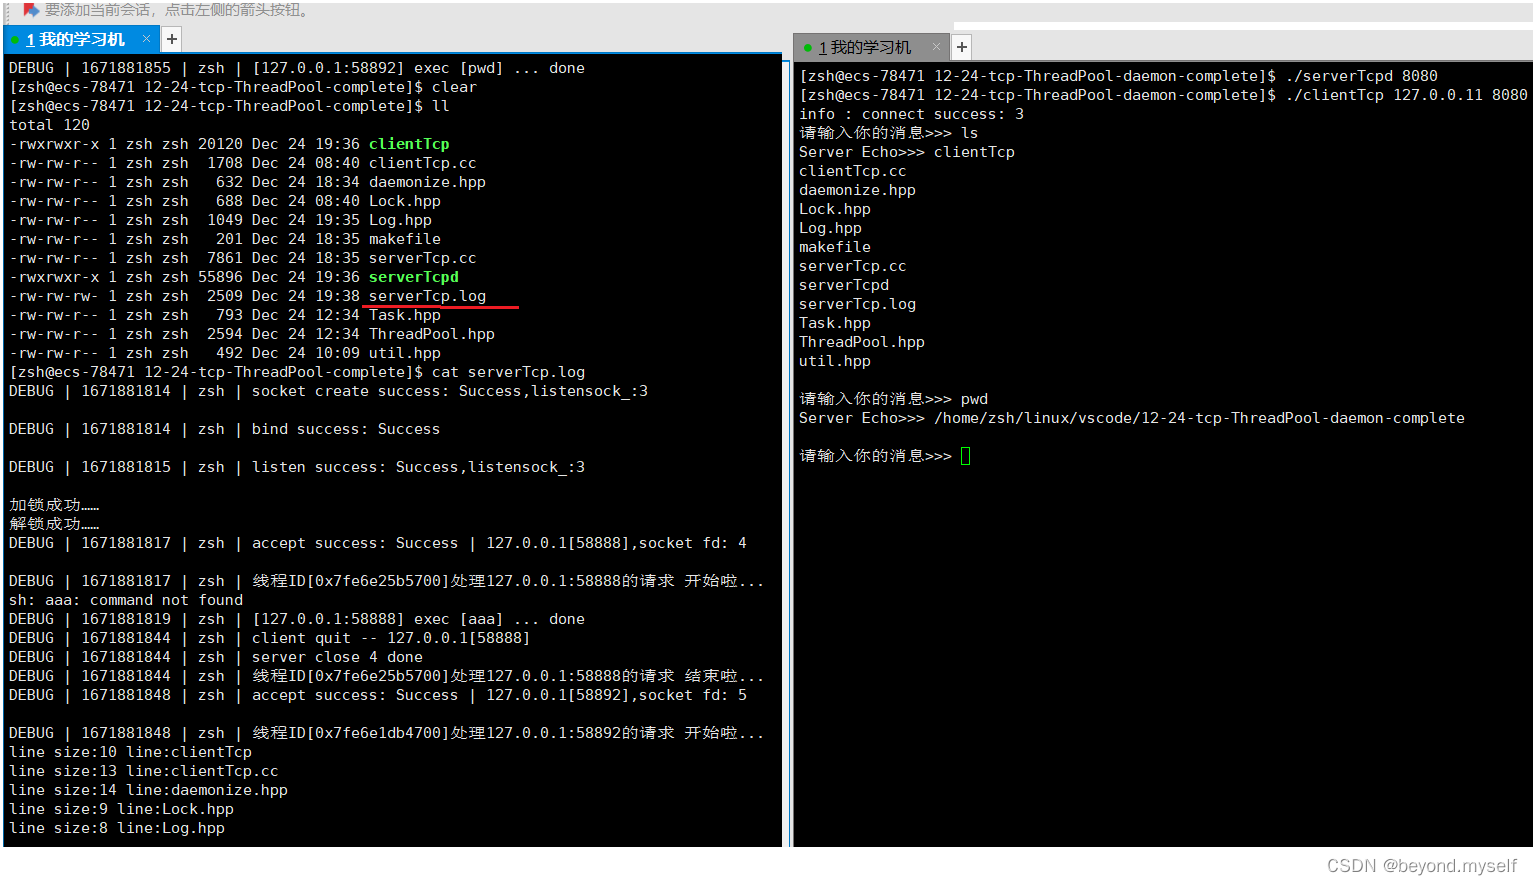This screenshot has width=1533, height=885.
Task: Click 'total 120' line in left terminal
Action: coord(49,125)
